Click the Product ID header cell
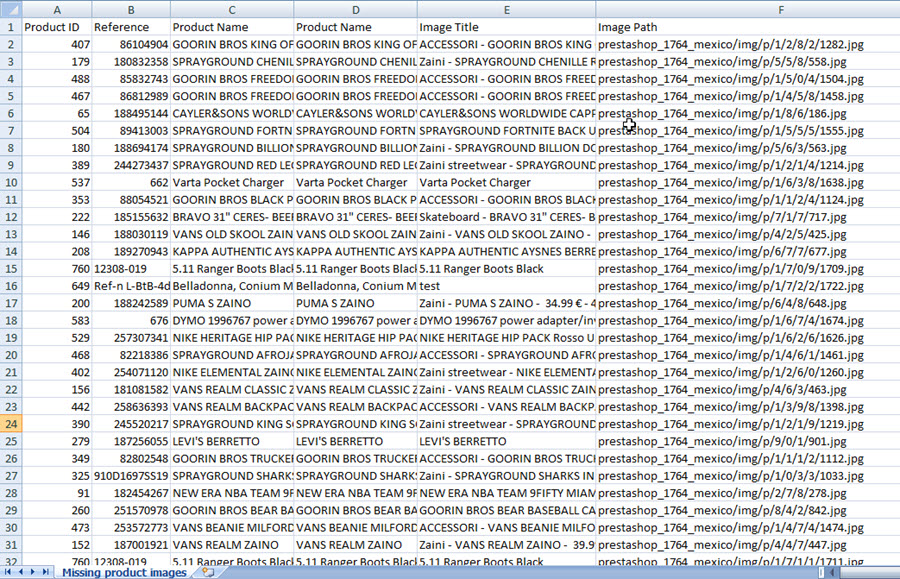The width and height of the screenshot is (900, 579). [x=57, y=27]
